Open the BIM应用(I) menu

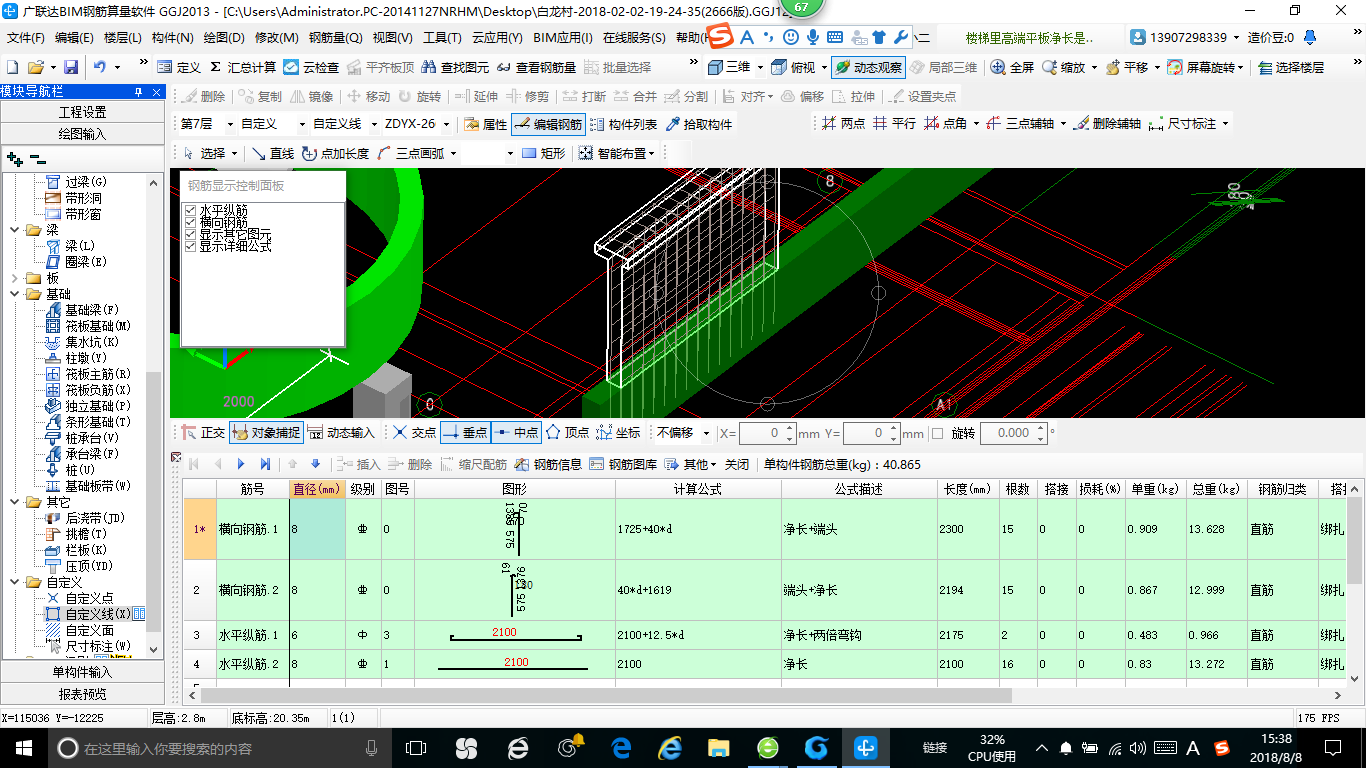(563, 38)
